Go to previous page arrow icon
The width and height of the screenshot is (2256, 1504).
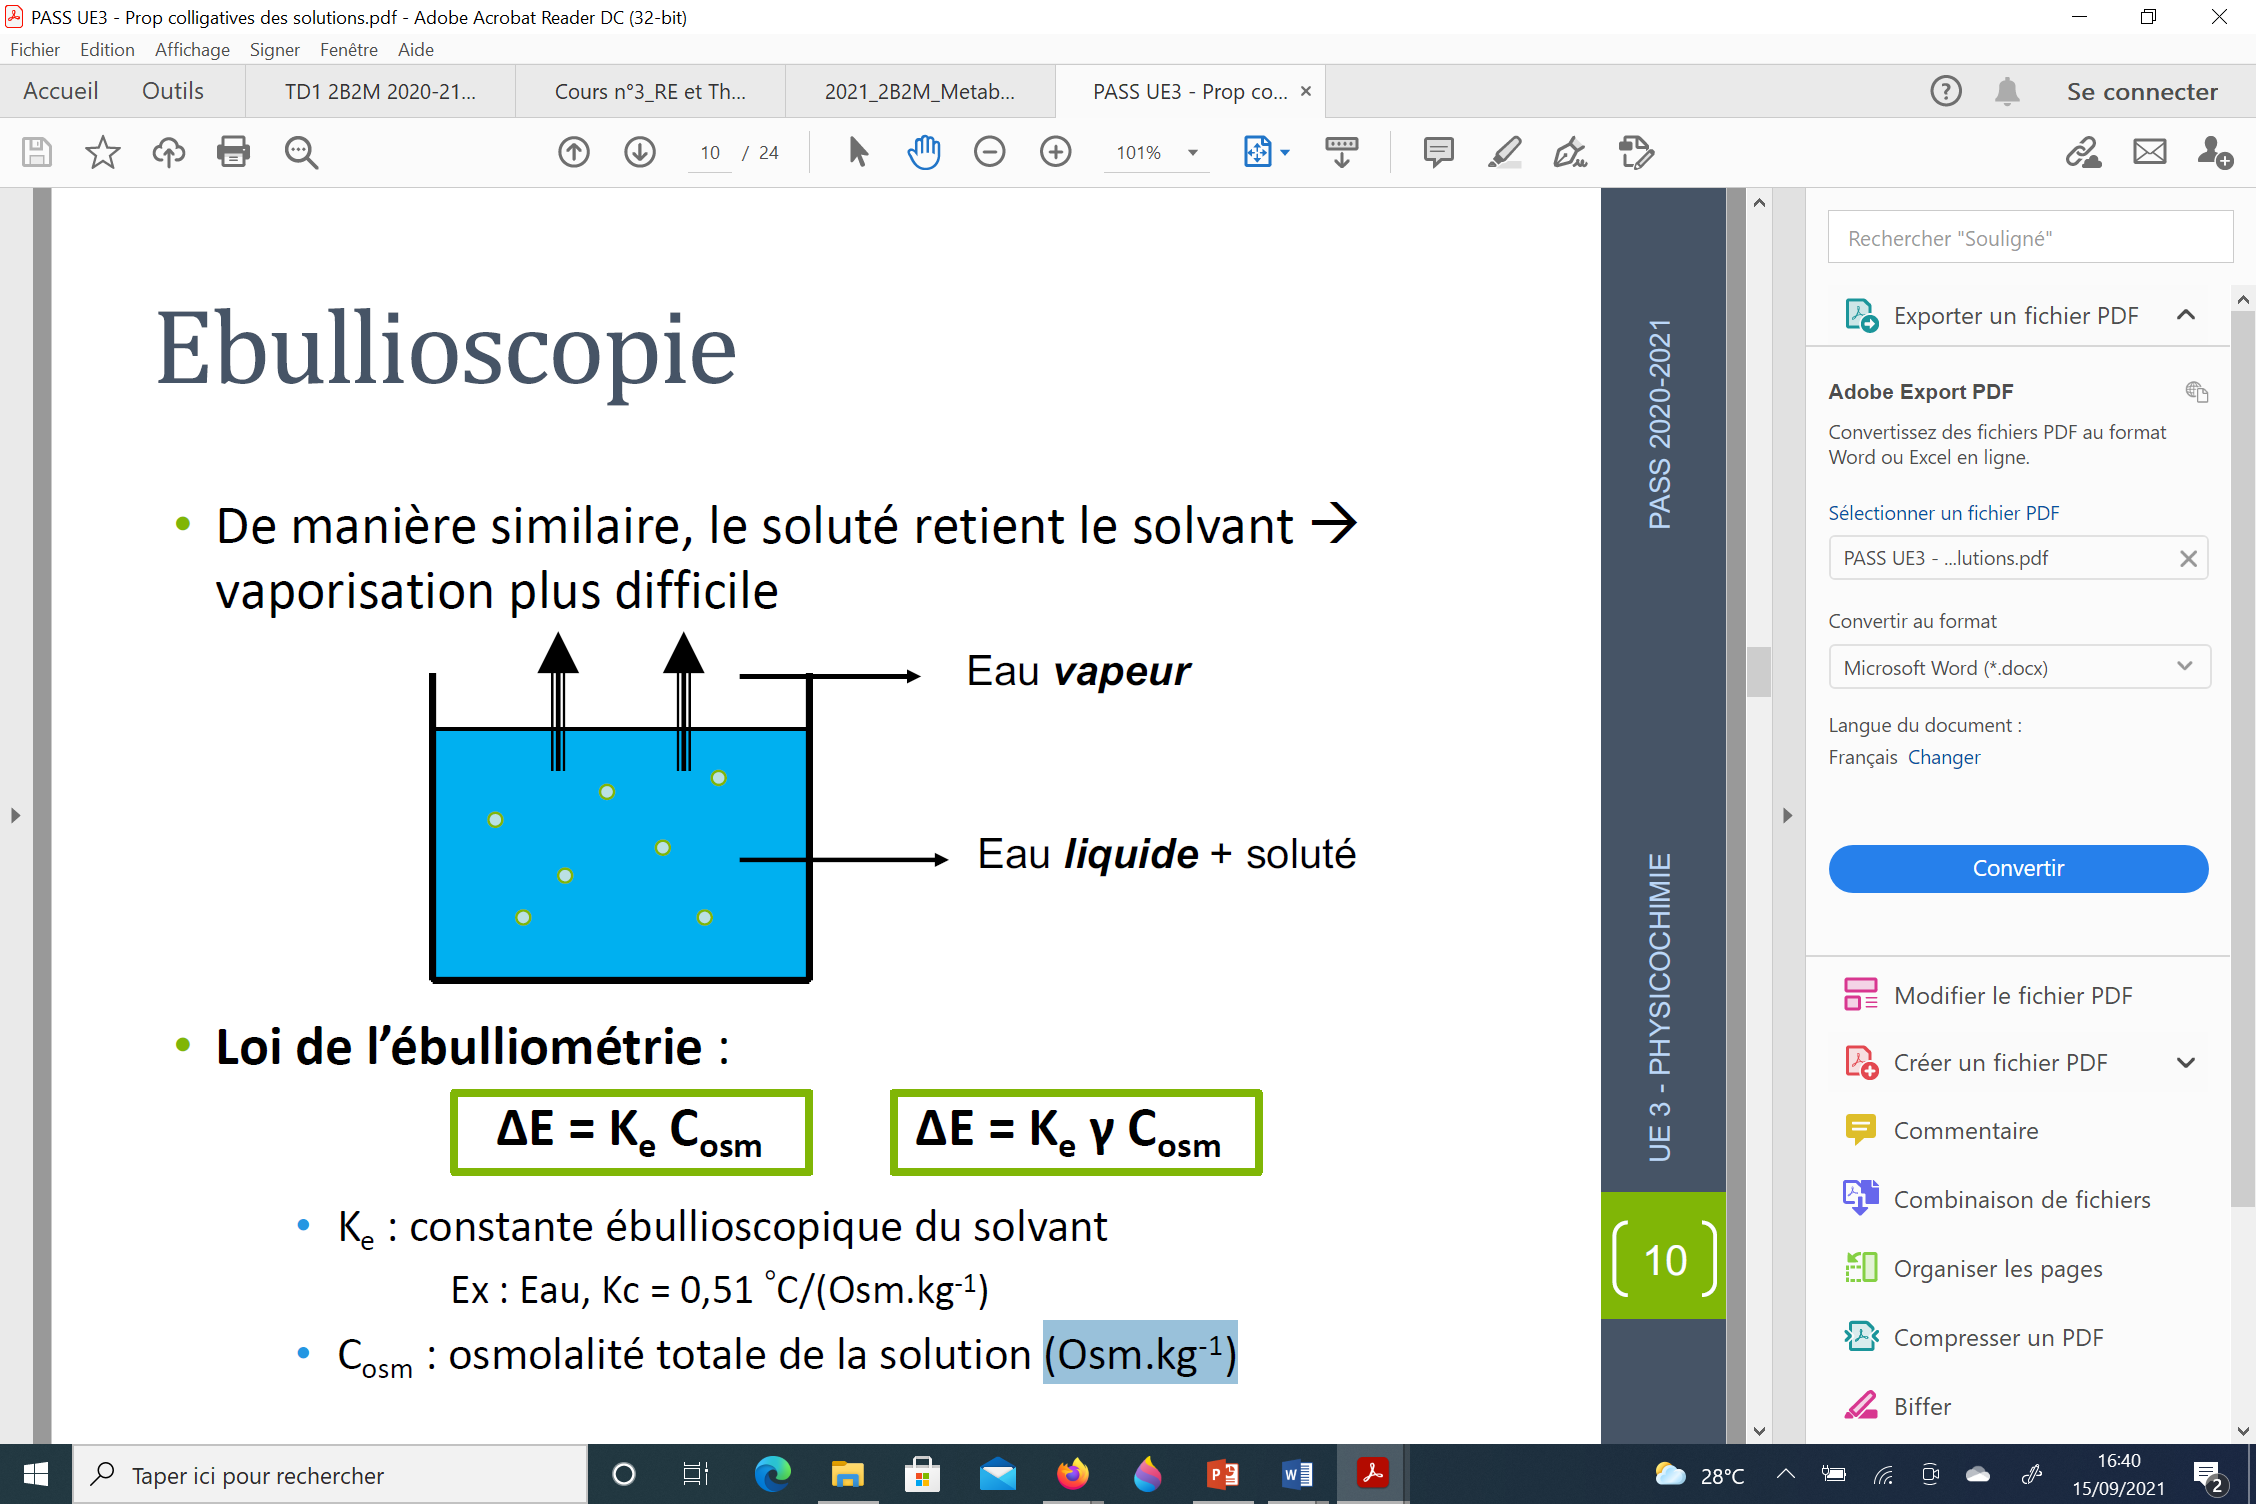coord(574,152)
